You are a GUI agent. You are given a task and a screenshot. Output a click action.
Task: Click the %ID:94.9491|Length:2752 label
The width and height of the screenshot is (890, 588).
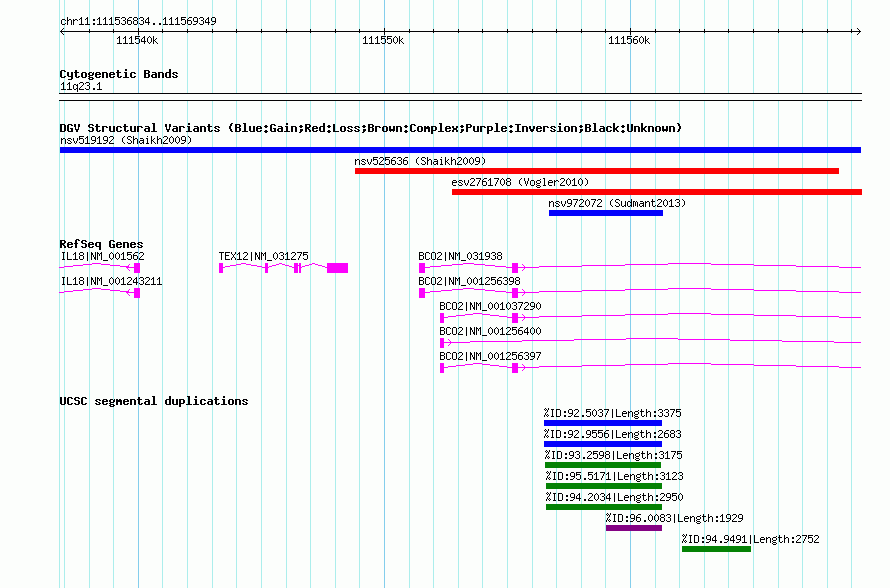coord(750,539)
